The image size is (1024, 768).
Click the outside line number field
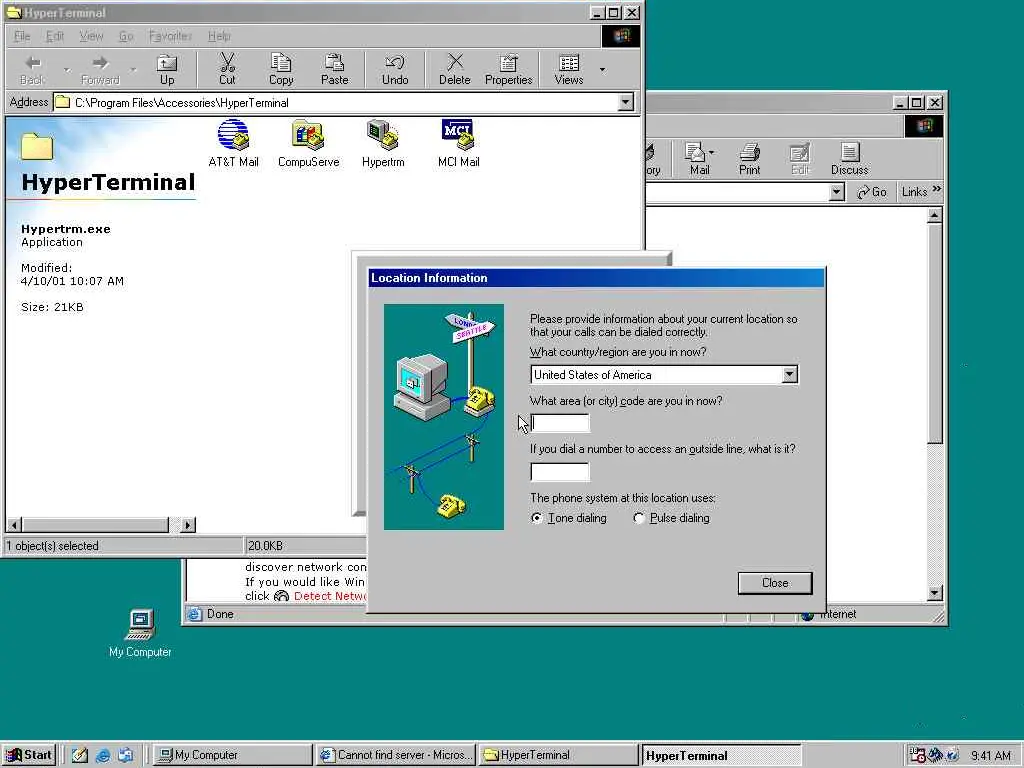(560, 472)
